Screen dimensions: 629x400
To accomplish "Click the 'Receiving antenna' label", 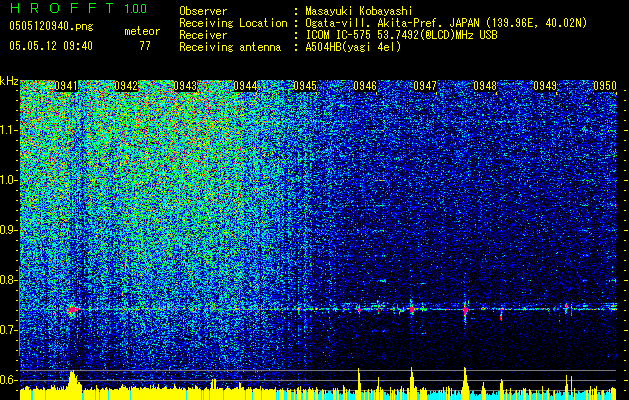I will coord(230,47).
